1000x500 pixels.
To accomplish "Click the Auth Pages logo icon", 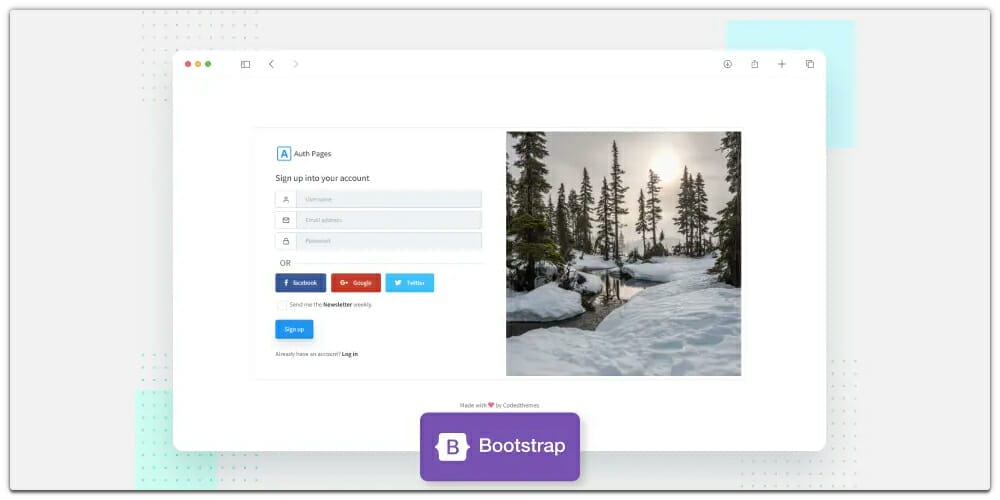I will click(x=284, y=154).
